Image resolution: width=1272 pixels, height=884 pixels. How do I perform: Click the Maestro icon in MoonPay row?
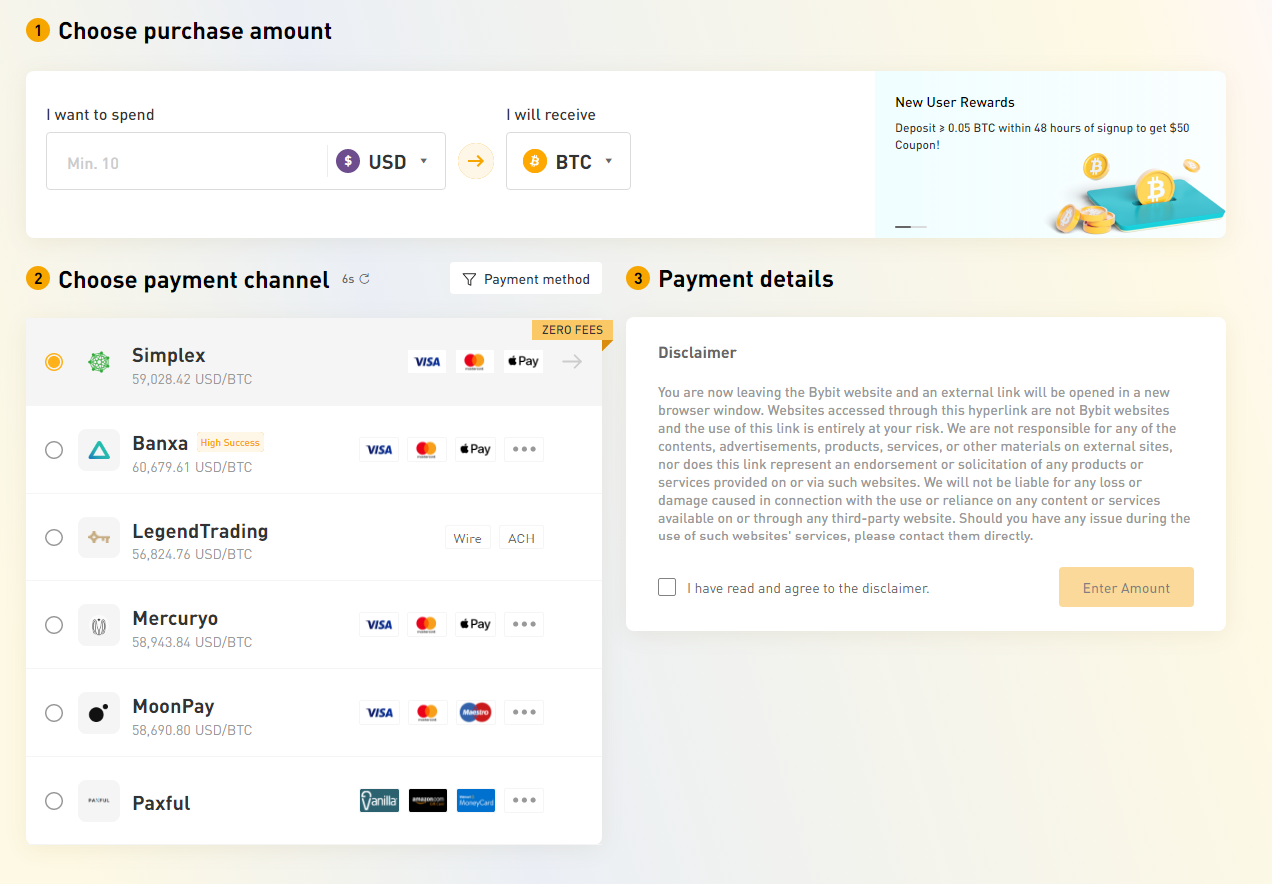[x=475, y=712]
